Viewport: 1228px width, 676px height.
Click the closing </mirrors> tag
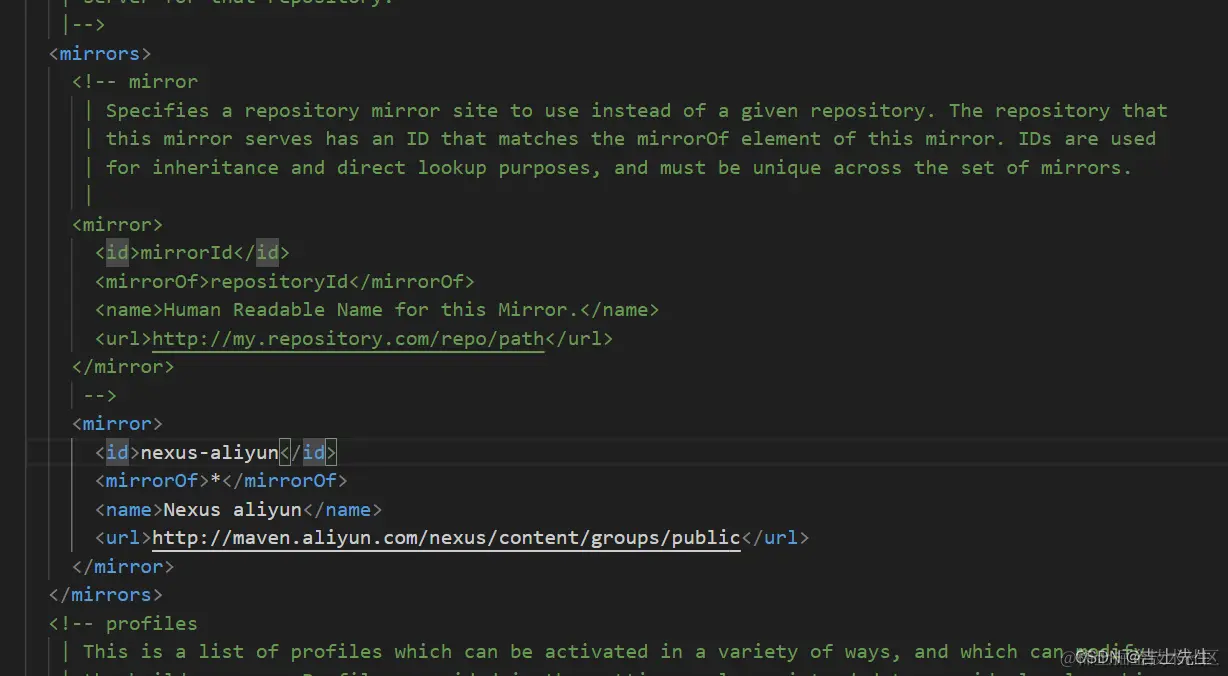coord(106,594)
